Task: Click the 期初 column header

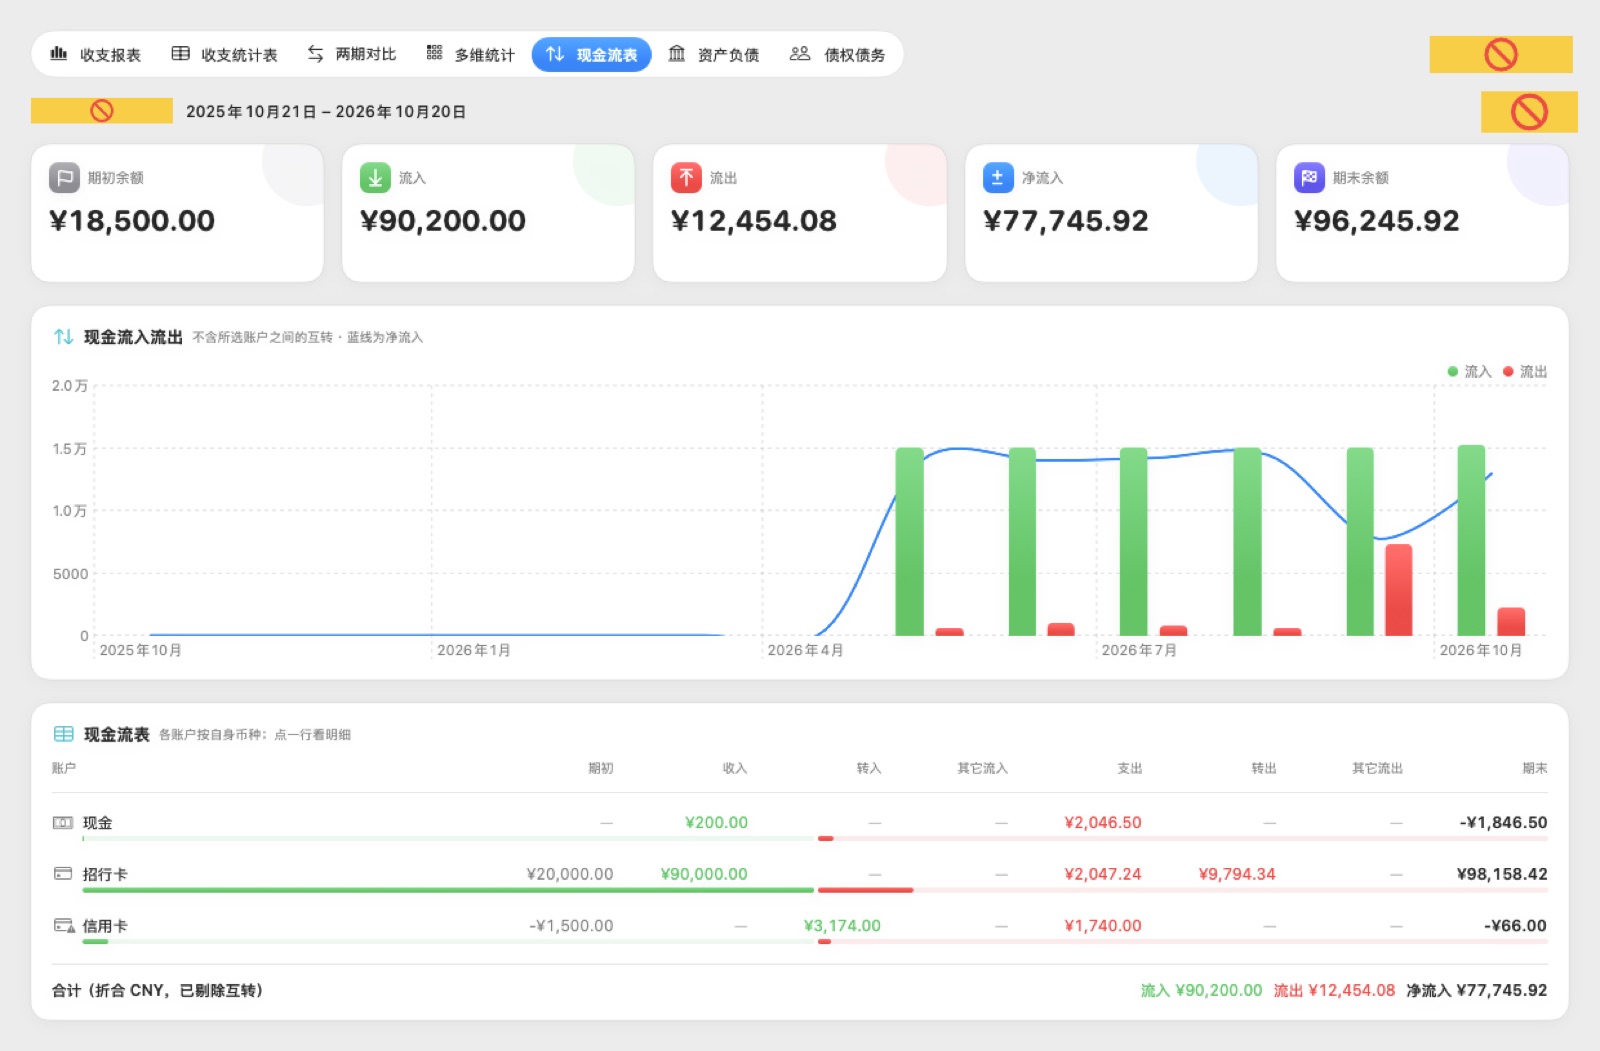Action: tap(601, 768)
